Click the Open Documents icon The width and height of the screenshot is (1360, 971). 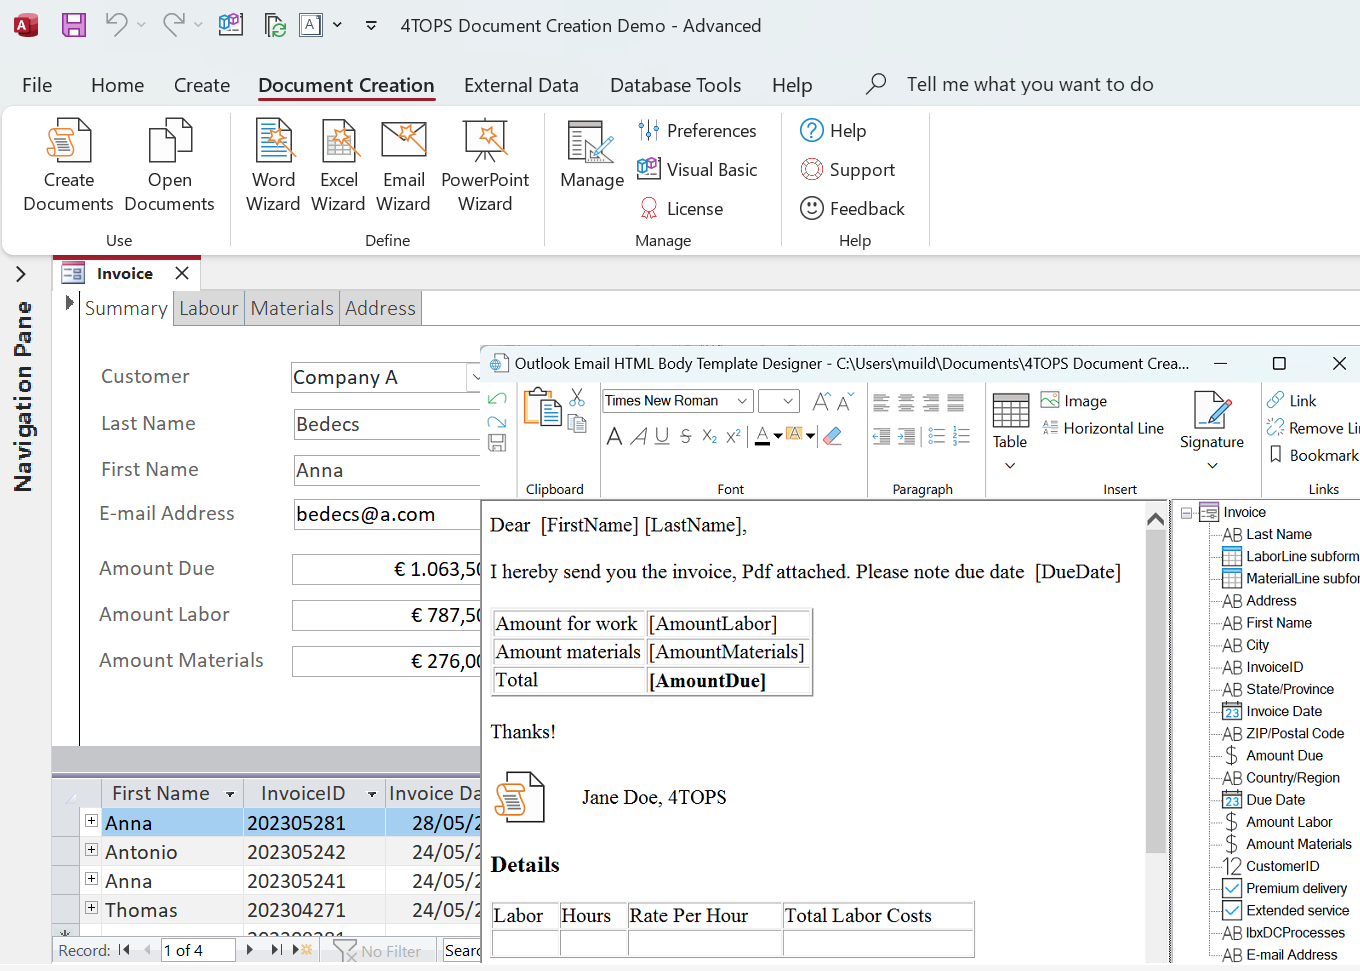point(169,141)
